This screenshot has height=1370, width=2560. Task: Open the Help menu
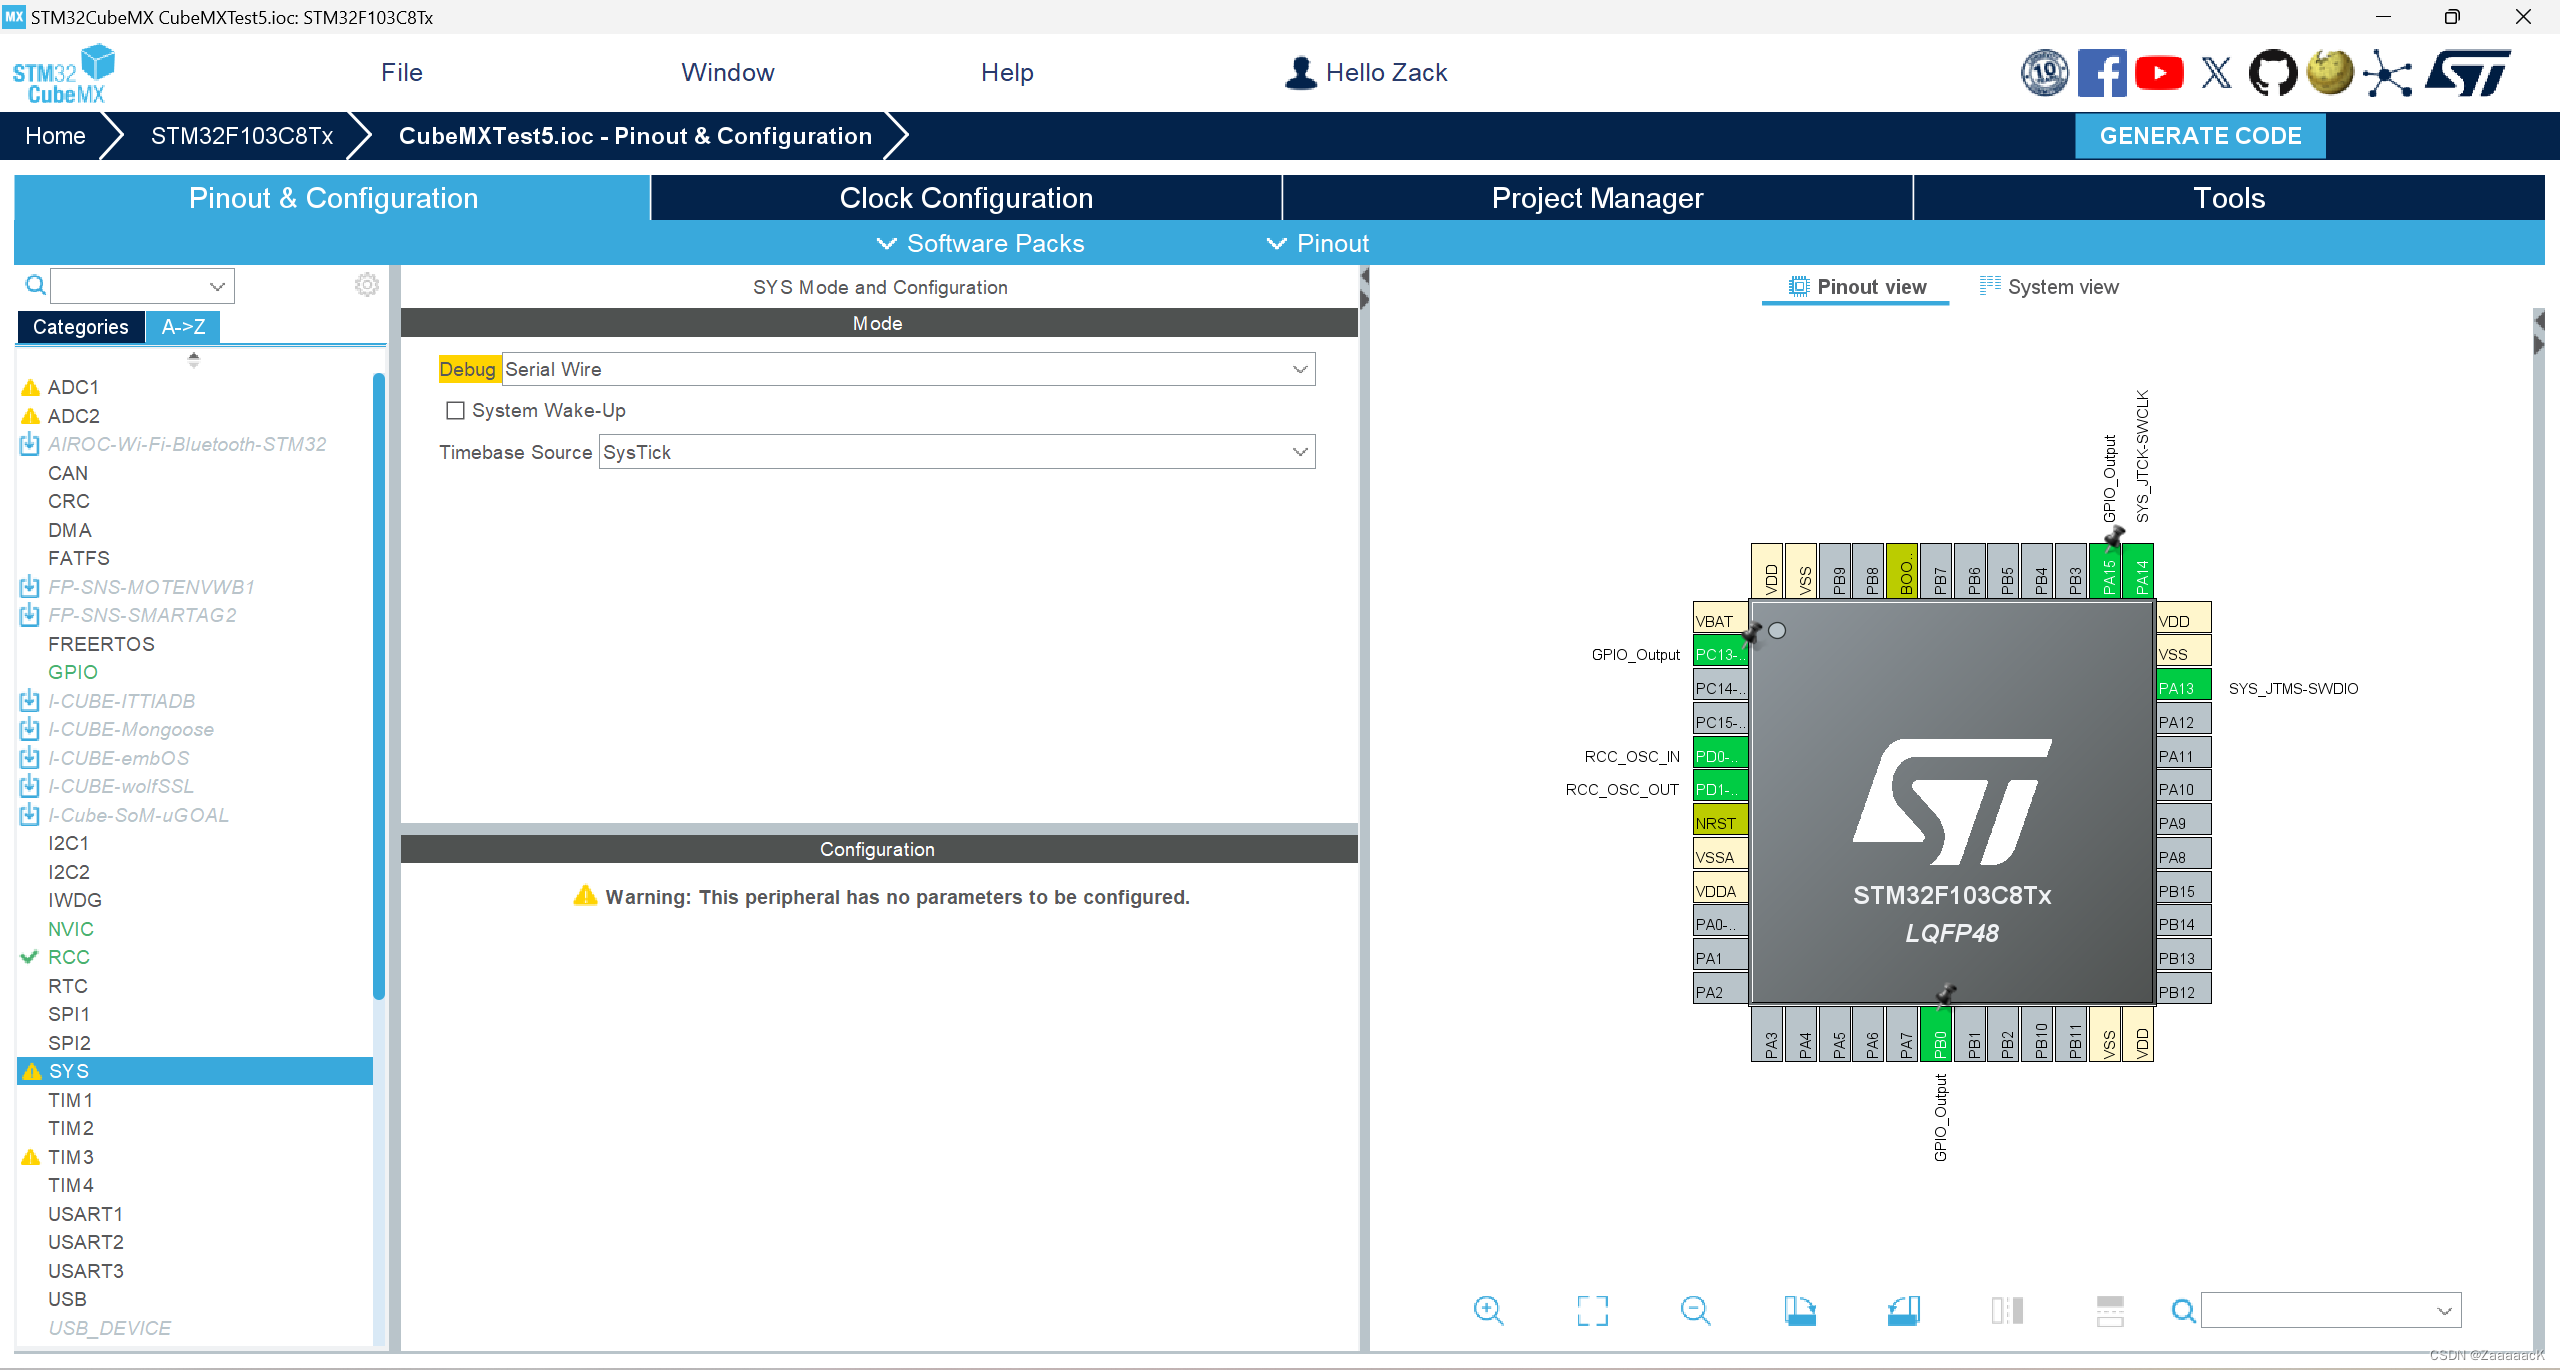(1007, 73)
